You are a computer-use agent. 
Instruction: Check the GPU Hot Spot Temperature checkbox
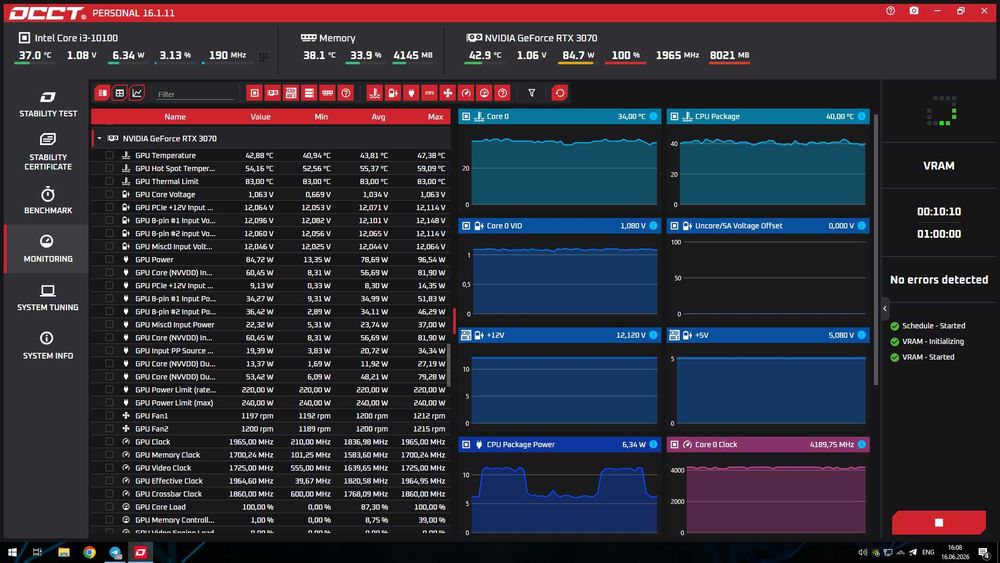coord(109,168)
